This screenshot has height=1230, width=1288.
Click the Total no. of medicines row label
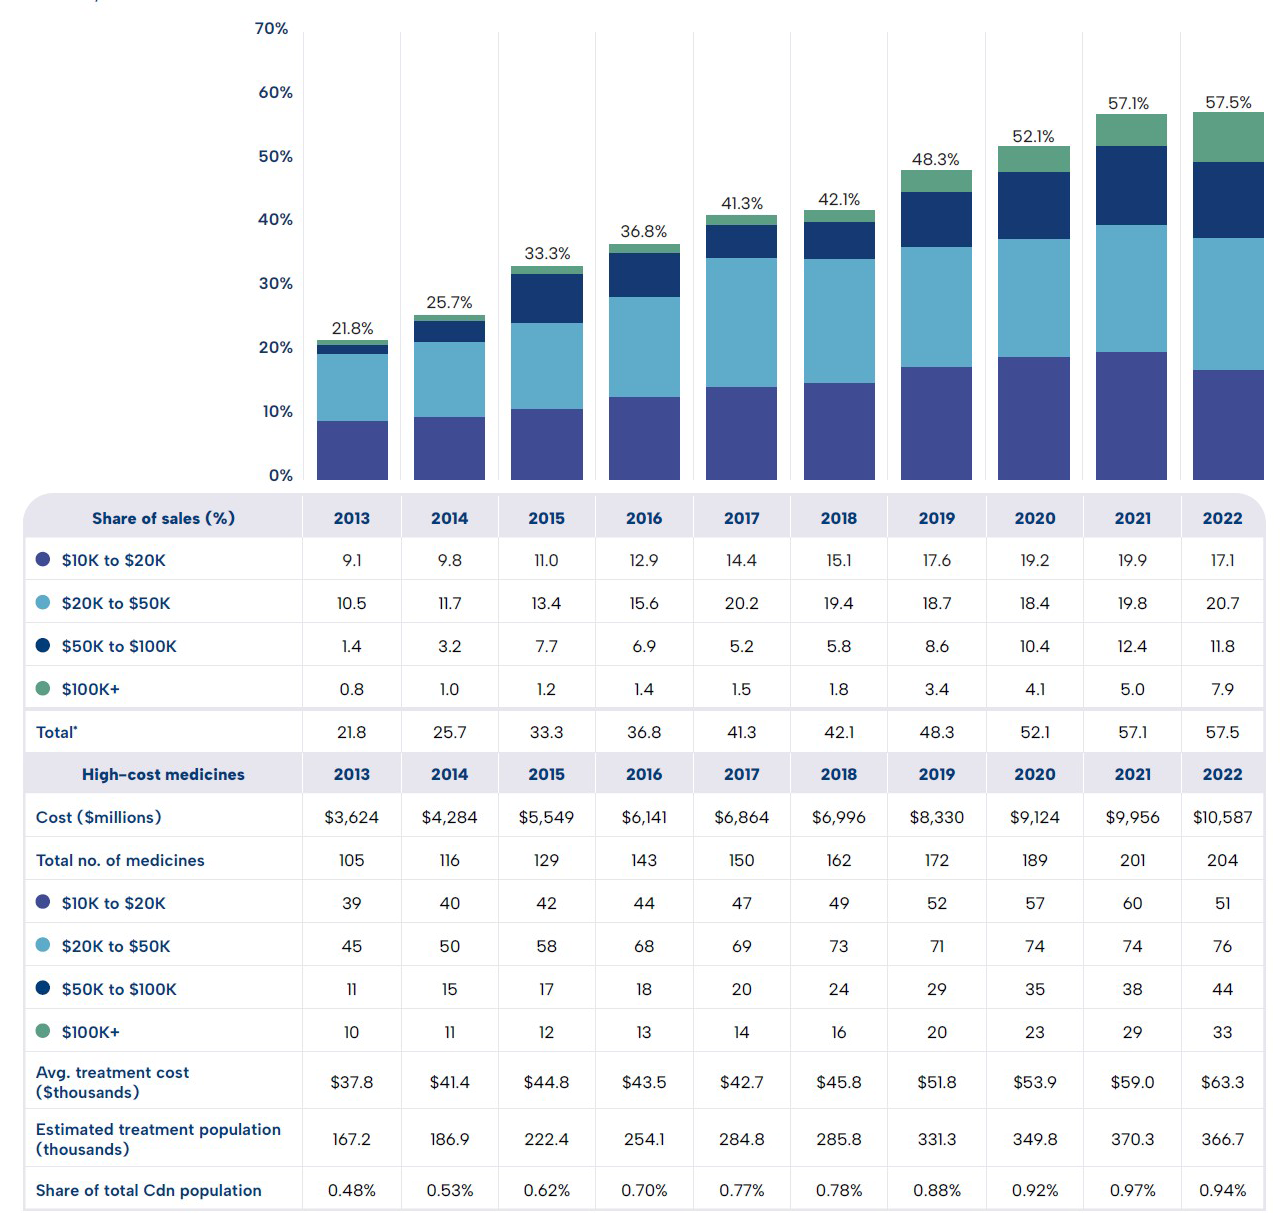click(120, 860)
